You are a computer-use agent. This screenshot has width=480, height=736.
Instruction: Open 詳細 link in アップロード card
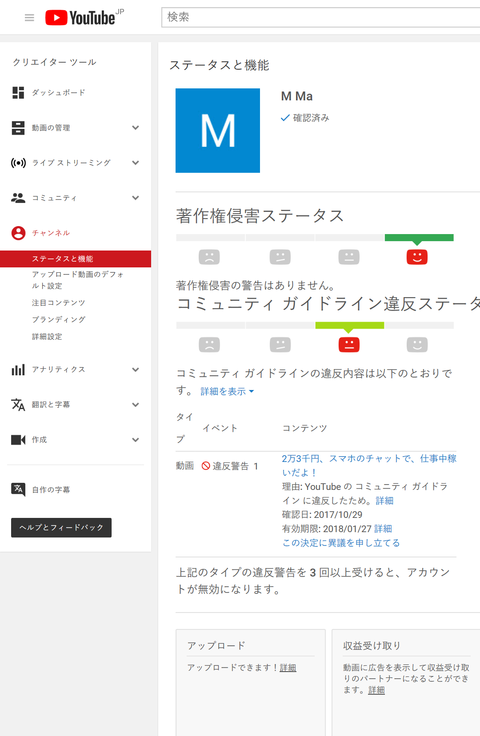(288, 667)
